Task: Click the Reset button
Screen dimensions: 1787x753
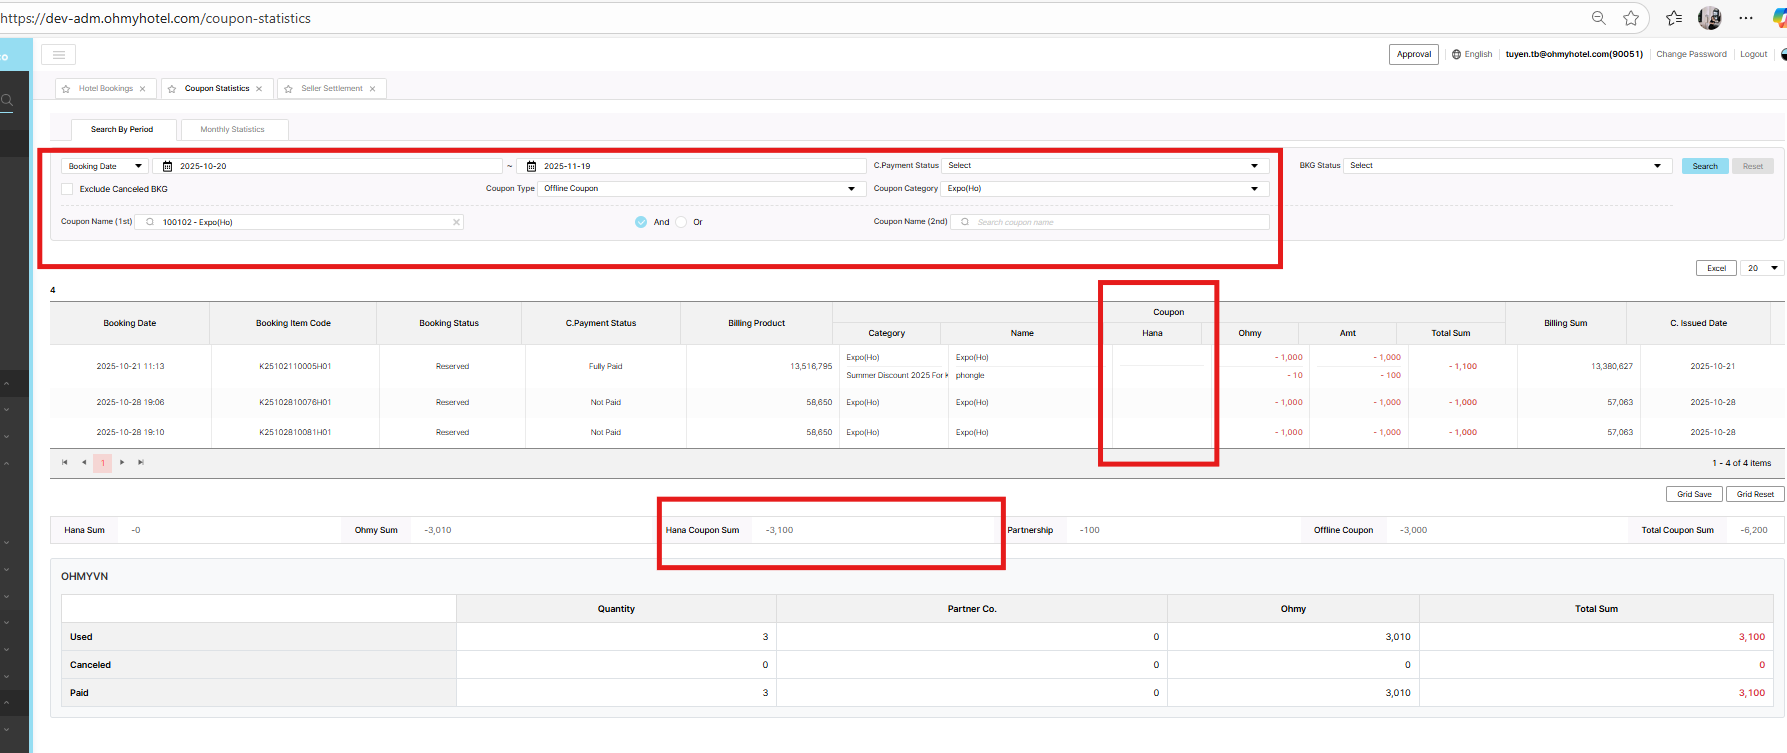Action: coord(1753,166)
